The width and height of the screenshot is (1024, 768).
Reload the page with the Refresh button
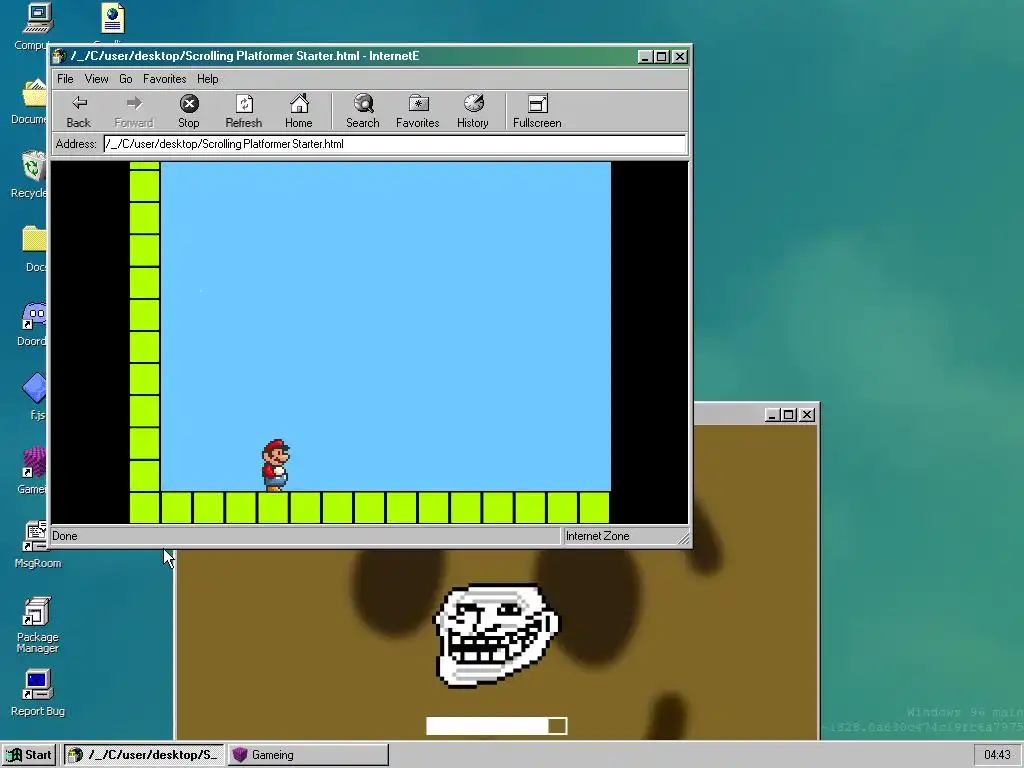click(244, 111)
